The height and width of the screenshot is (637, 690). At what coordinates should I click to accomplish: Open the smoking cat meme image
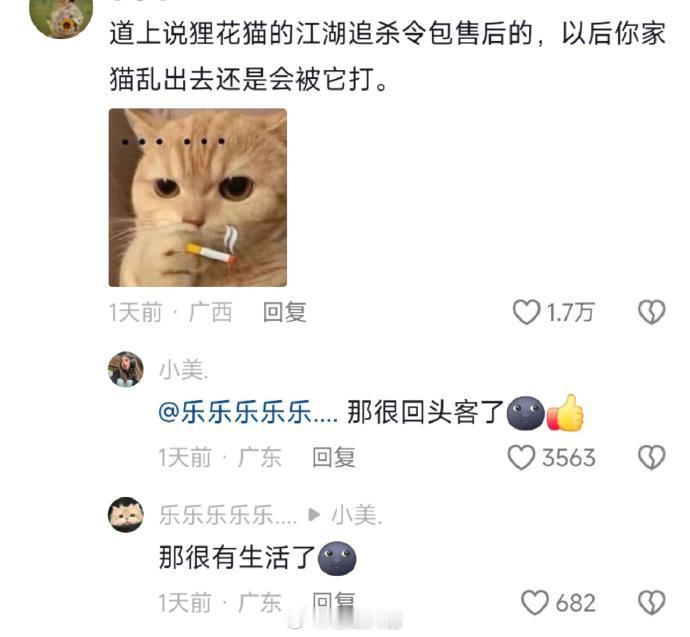198,198
